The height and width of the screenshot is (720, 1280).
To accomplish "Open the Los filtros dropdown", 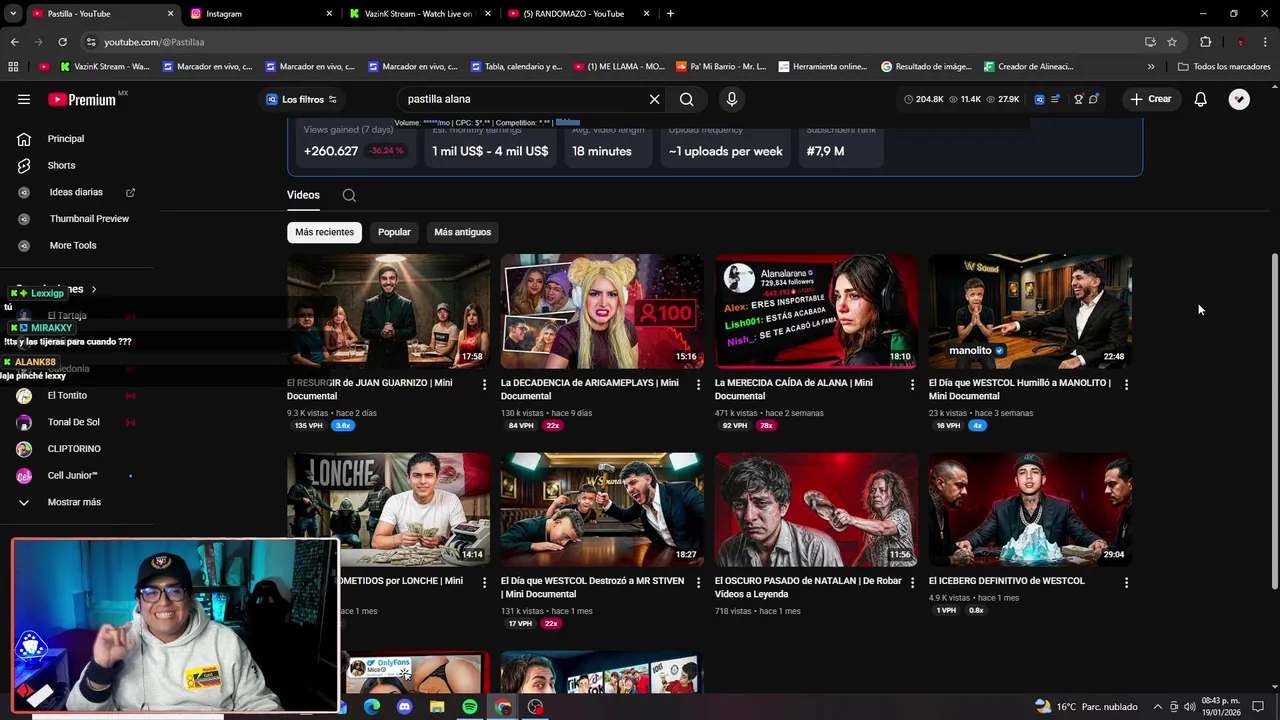I will click(301, 99).
